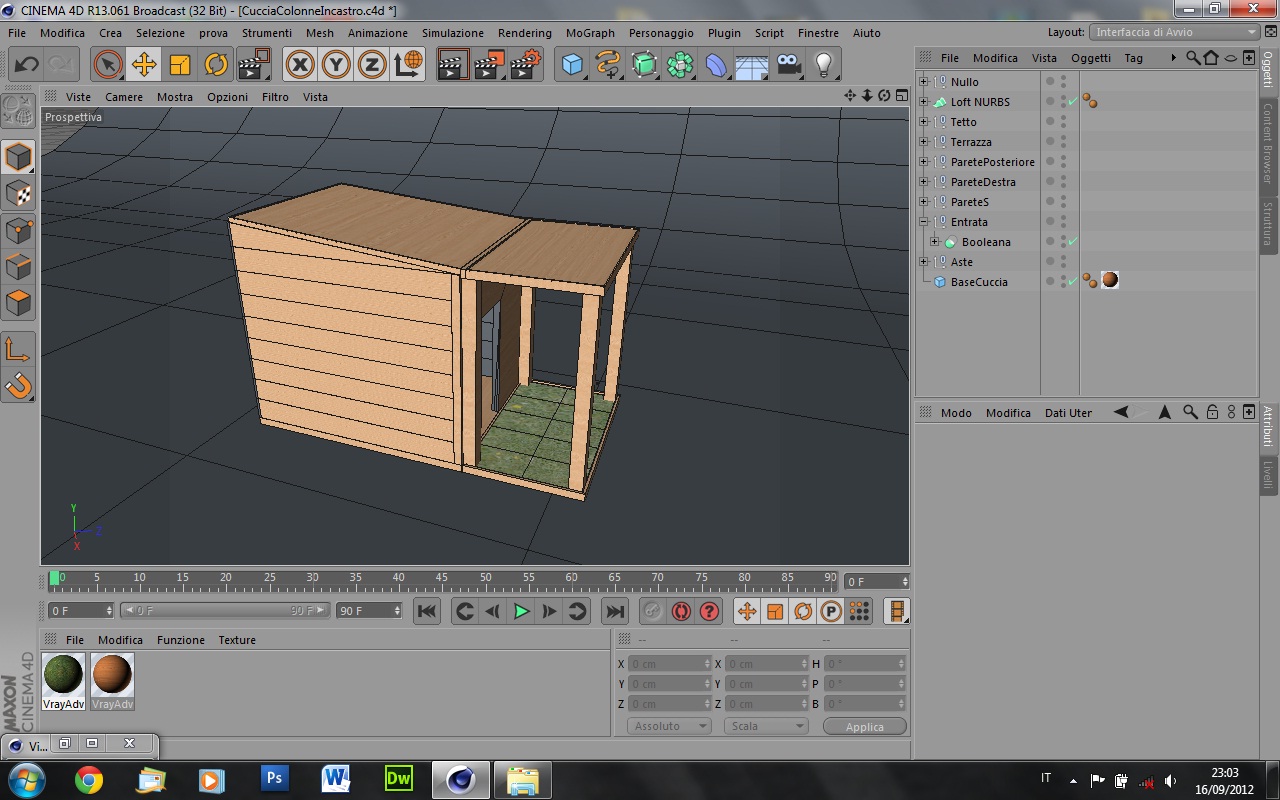
Task: Switch to Polygon editing mode
Action: tap(18, 302)
